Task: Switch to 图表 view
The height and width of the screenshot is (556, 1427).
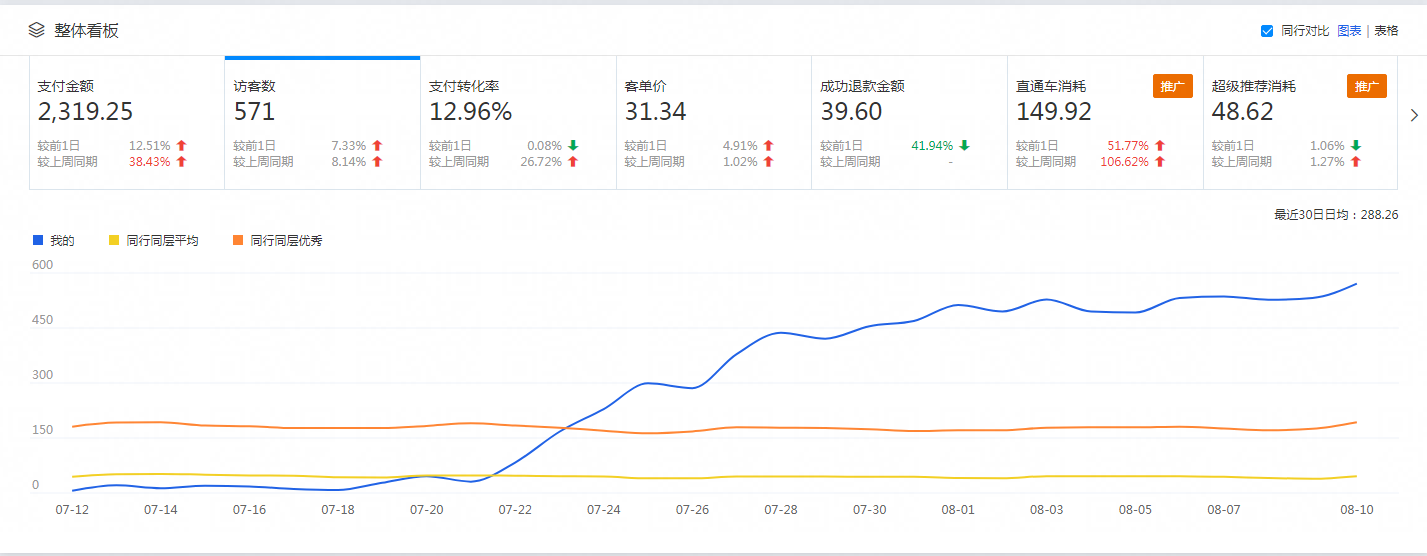Action: (1349, 31)
